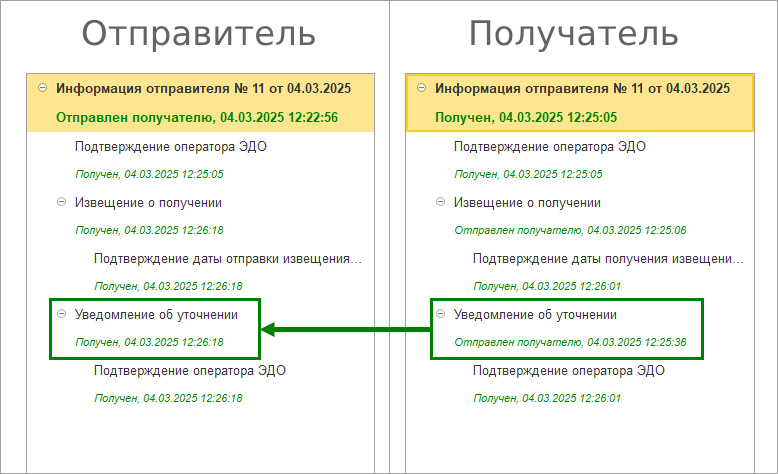Select recipient's 'Подтверждение оператора ЭДО' below 'Уведомление об уточнении'
This screenshot has height=474, width=778.
tap(569, 370)
